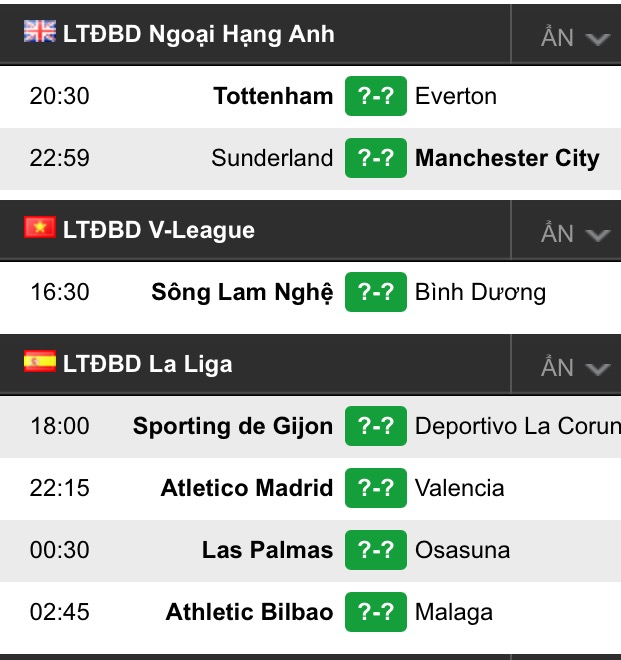Select the Tottenham team name
Image resolution: width=621 pixels, height=660 pixels.
coord(273,96)
